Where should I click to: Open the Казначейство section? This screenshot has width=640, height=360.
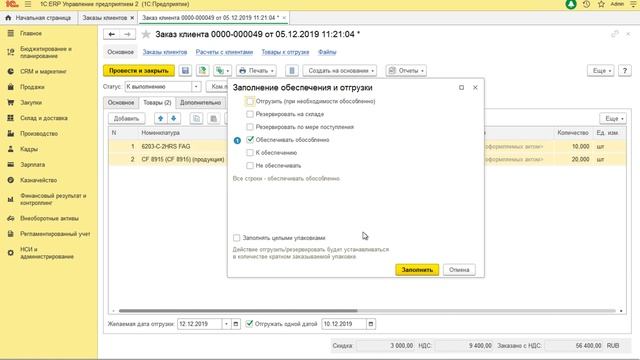coord(38,180)
